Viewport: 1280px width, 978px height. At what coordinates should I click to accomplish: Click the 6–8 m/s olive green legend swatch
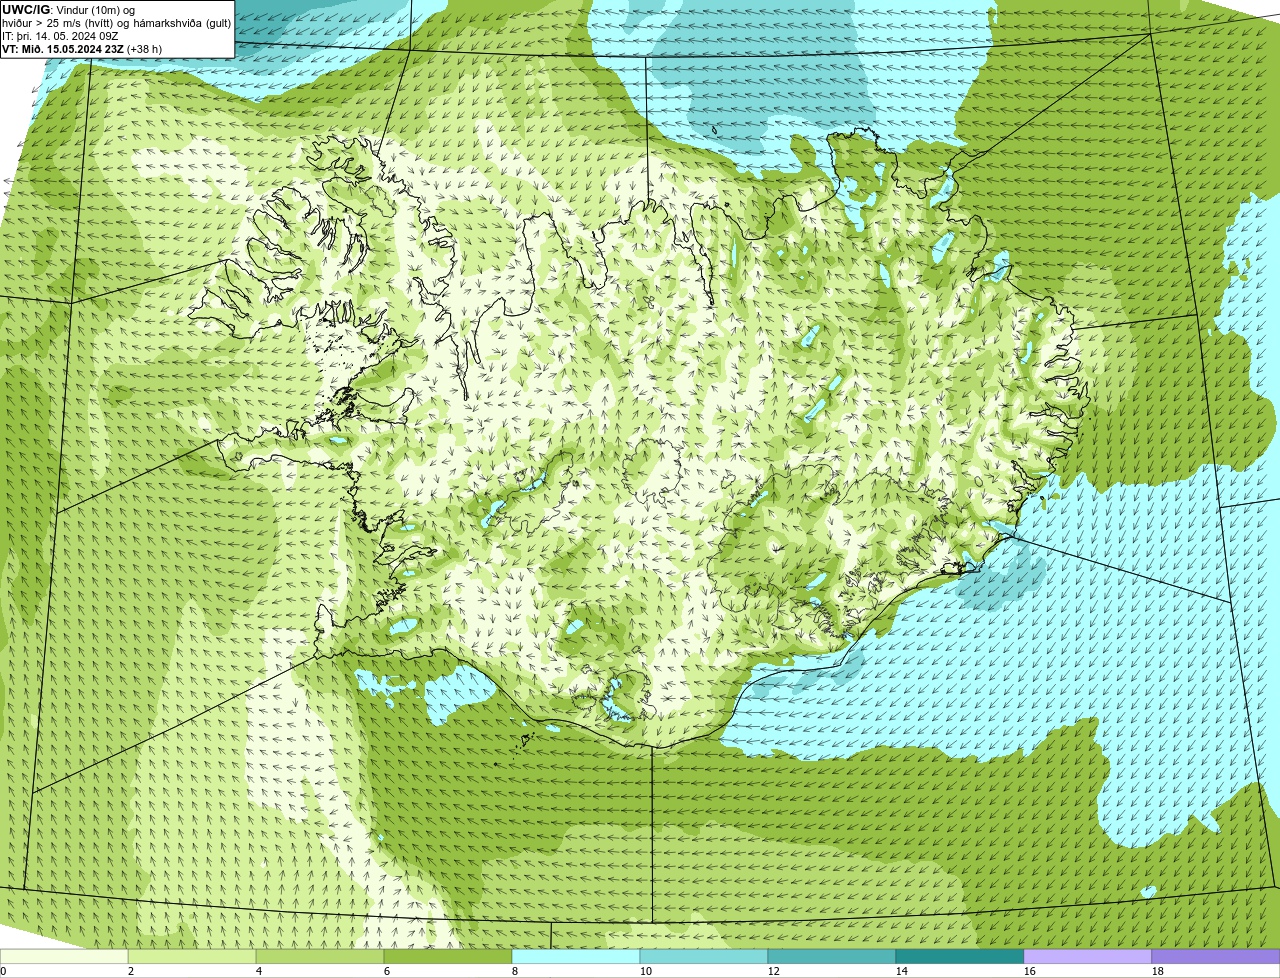448,956
